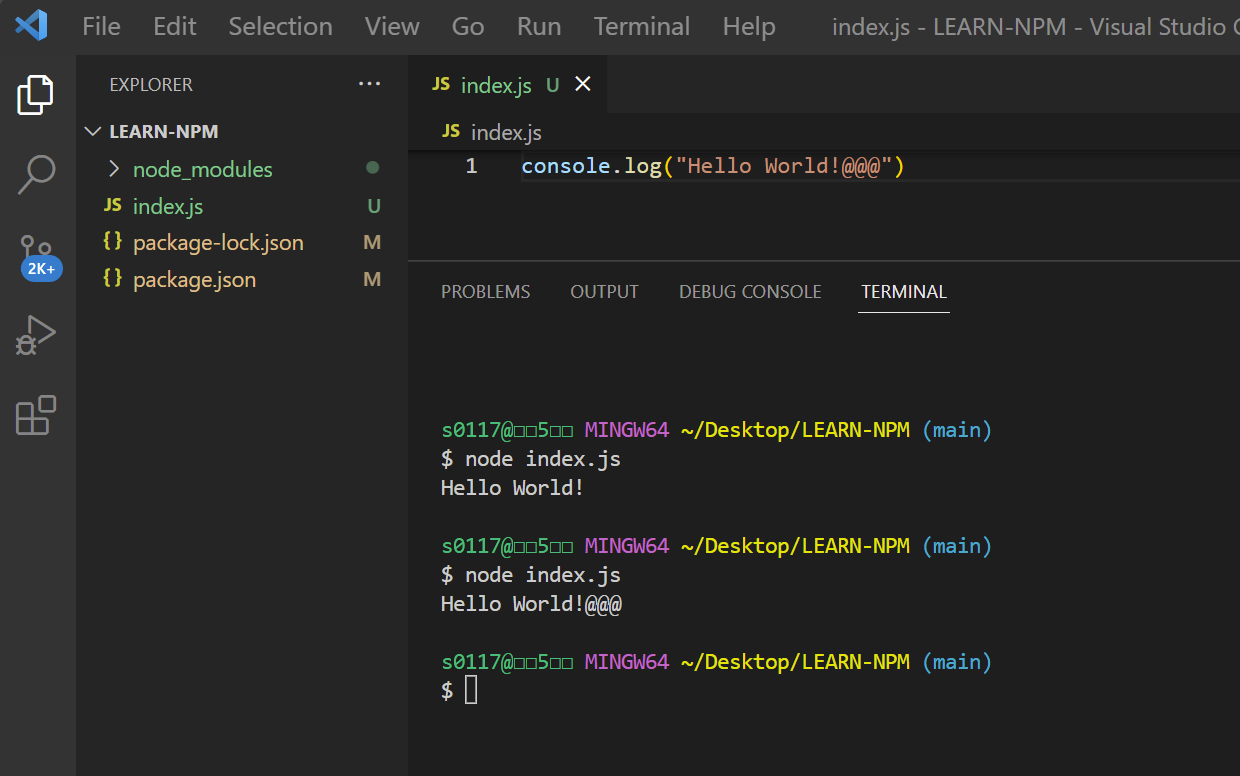Click the JS icon in breadcrumb
This screenshot has height=776, width=1240.
click(x=451, y=131)
